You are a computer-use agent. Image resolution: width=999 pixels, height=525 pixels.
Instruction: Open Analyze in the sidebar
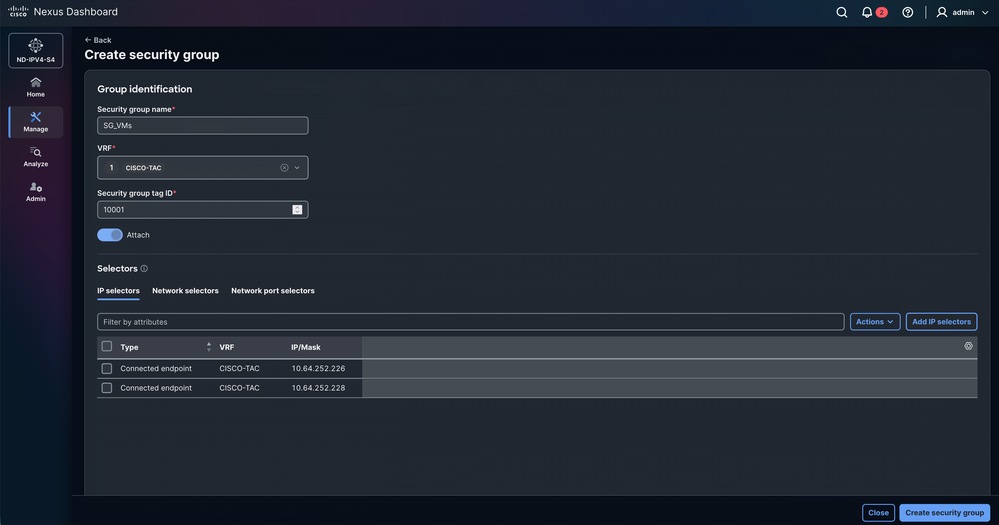click(x=36, y=157)
